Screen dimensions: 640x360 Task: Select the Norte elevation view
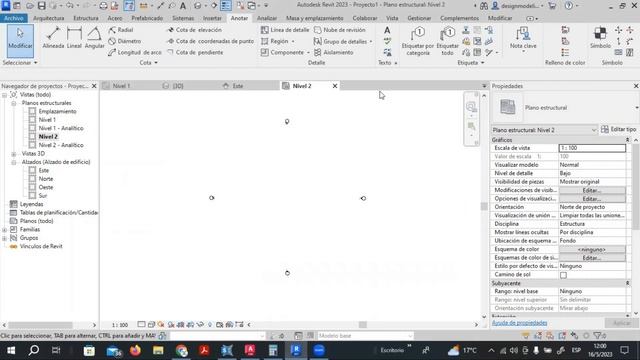[46, 179]
